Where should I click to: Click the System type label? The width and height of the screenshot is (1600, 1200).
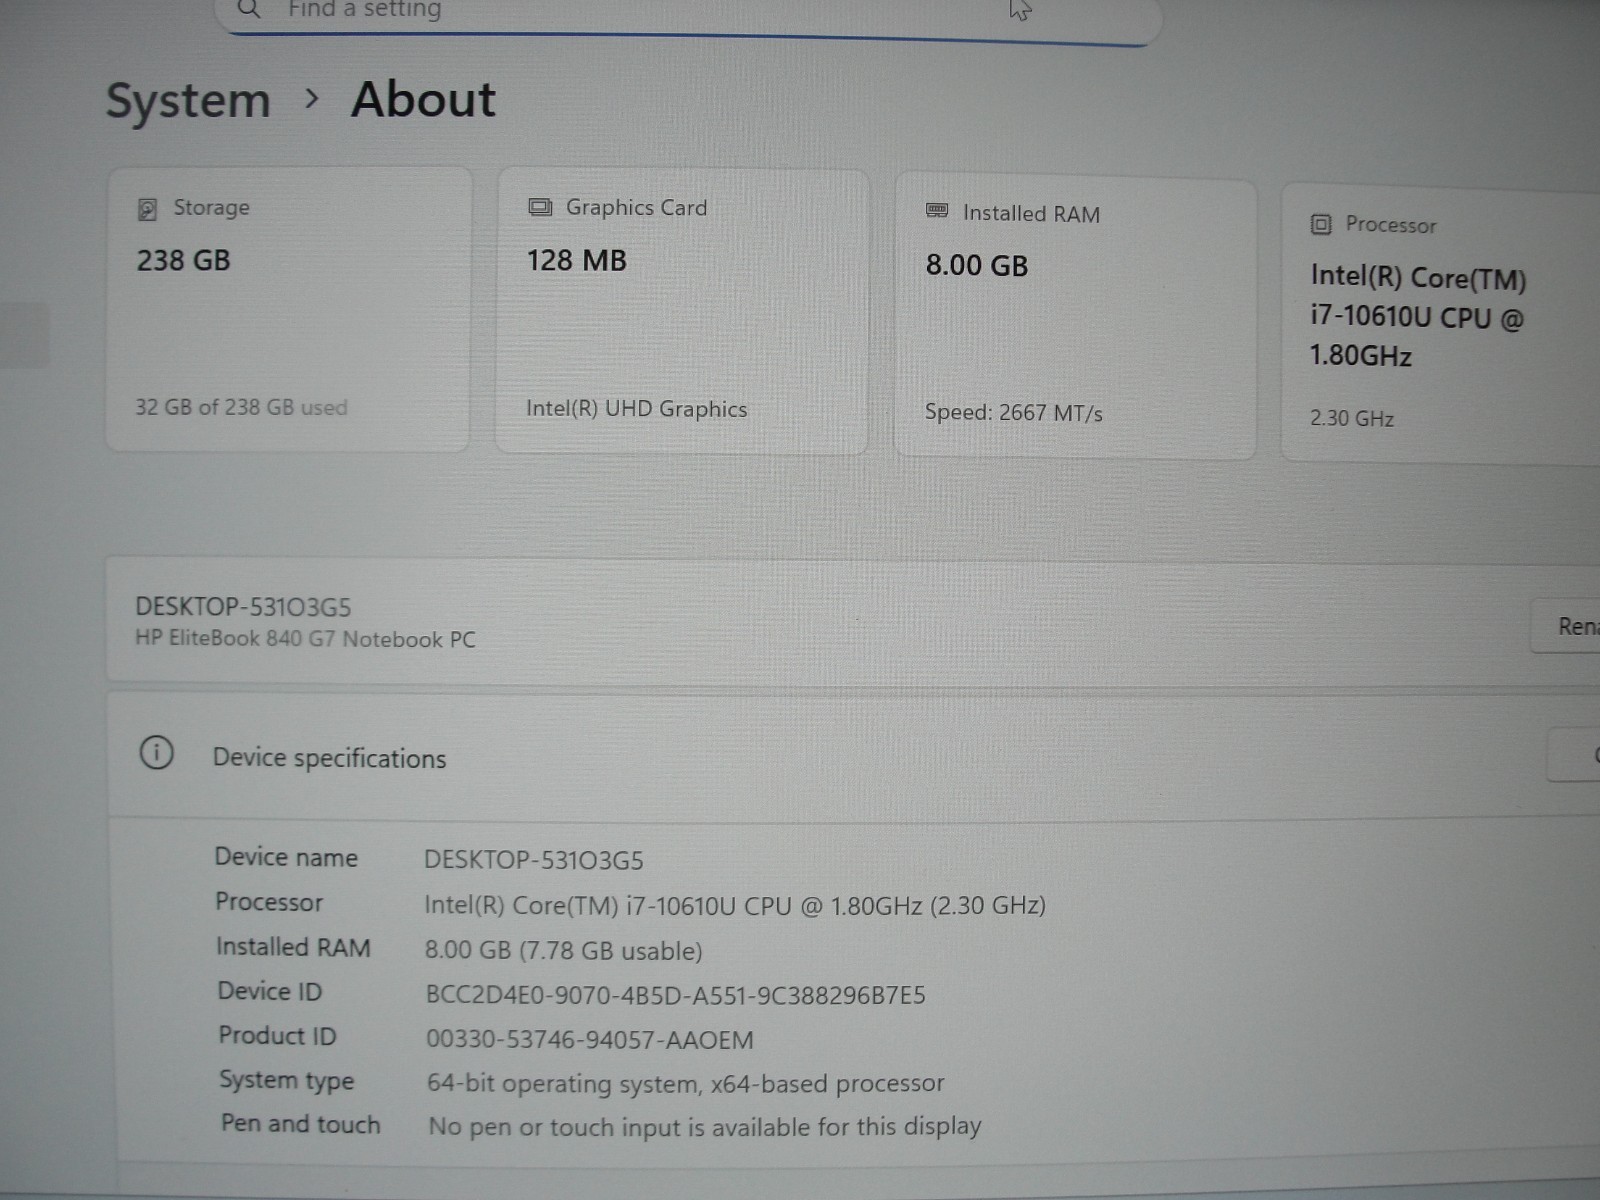click(x=287, y=1080)
